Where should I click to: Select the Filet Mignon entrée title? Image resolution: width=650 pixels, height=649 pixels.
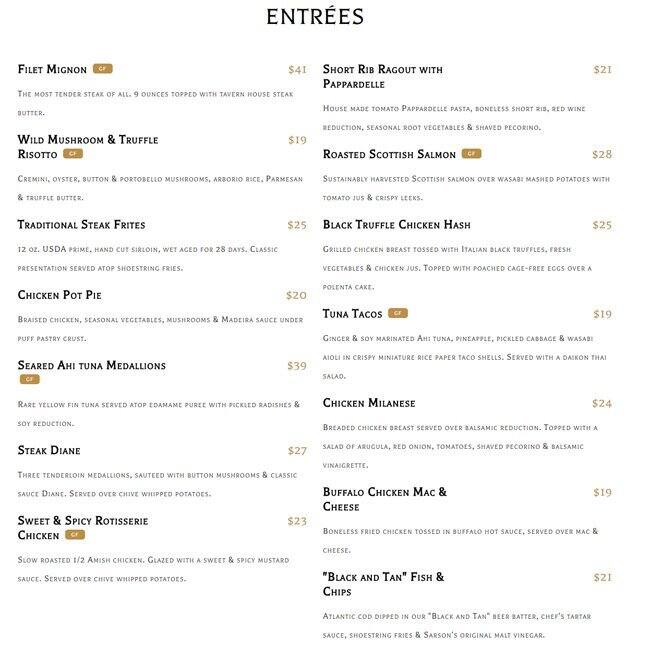52,70
